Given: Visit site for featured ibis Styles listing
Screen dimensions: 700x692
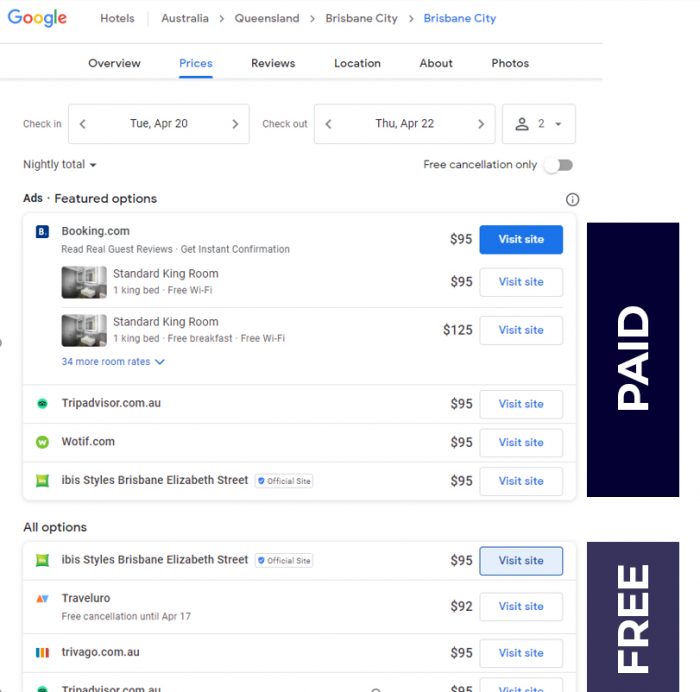Looking at the screenshot, I should pyautogui.click(x=521, y=481).
